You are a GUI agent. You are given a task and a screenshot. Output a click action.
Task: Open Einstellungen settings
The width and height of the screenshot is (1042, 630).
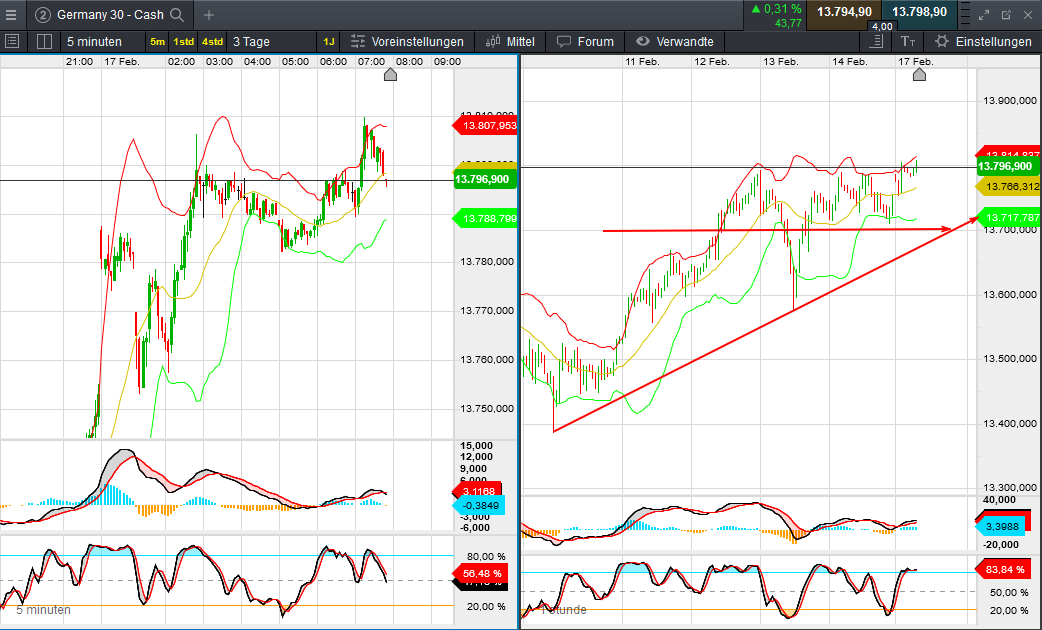pos(983,42)
